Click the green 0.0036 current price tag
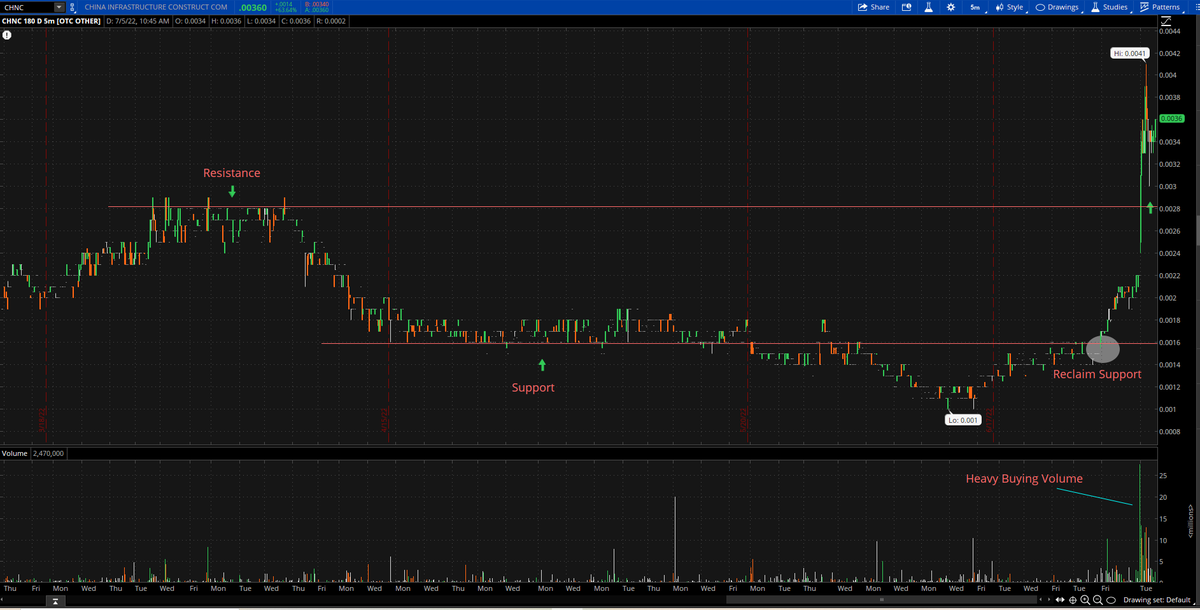 1172,119
